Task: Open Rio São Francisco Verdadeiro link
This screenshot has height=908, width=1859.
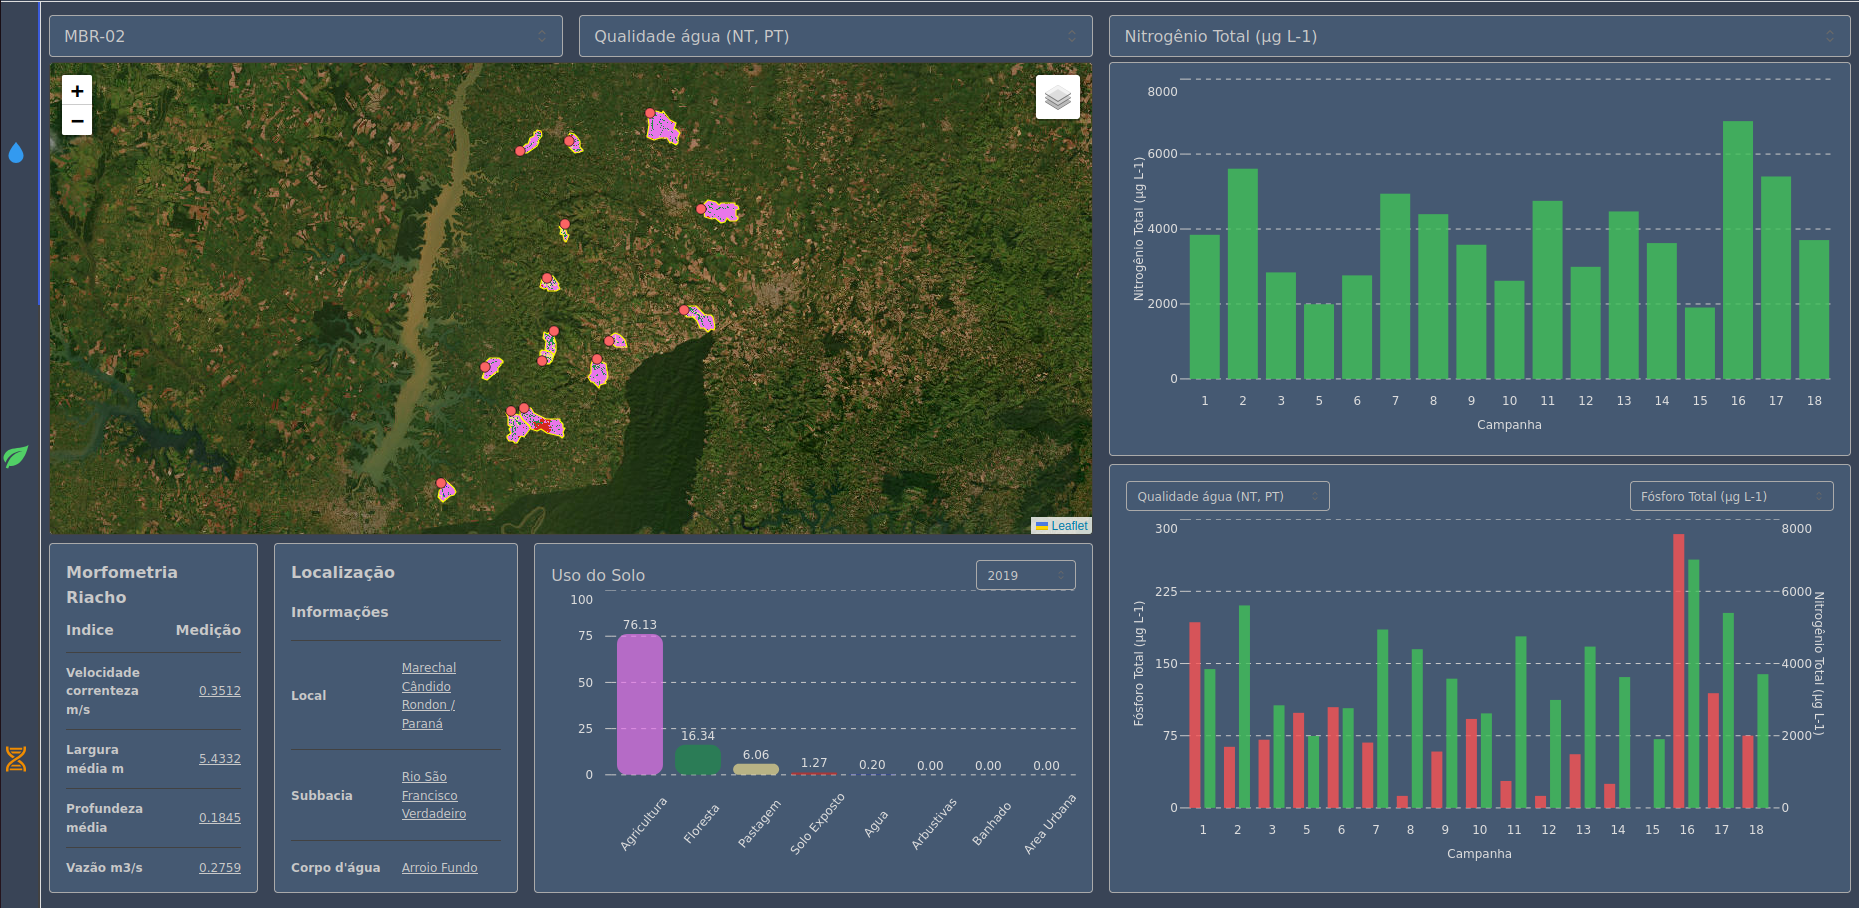Action: 434,795
